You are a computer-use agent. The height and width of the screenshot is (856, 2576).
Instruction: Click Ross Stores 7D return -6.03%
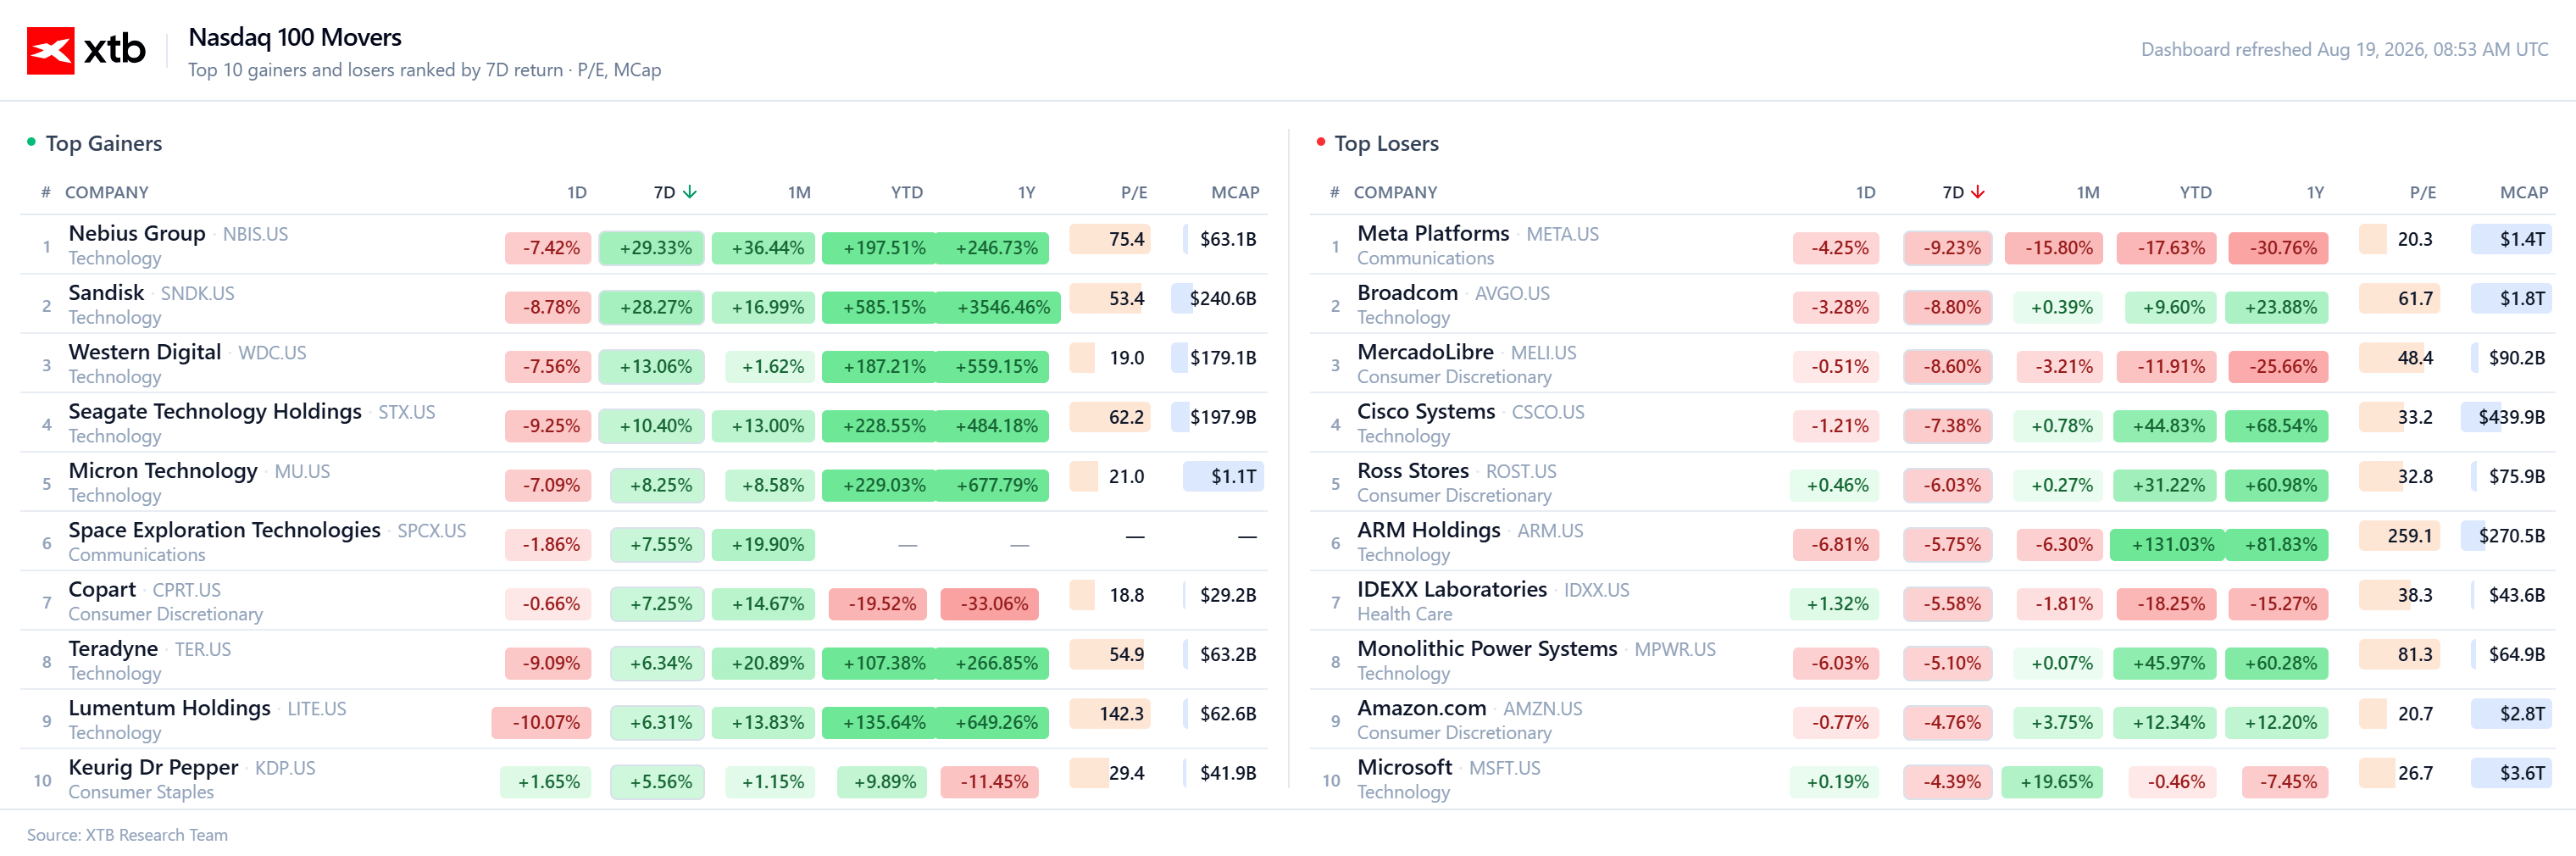coord(1948,485)
